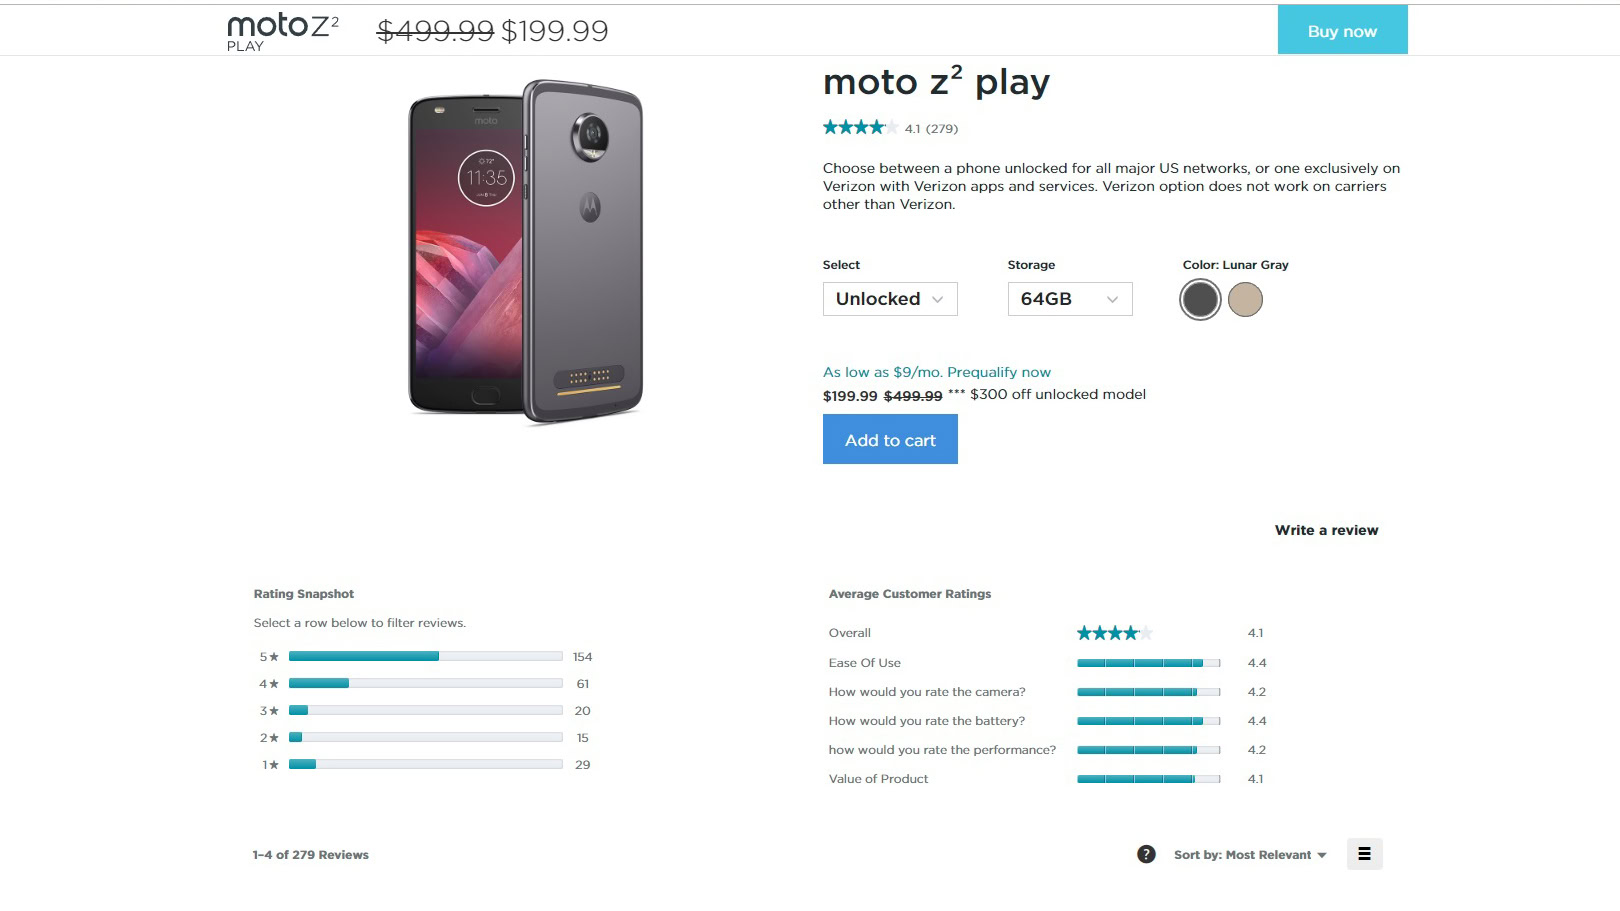Viewport: 1620px width, 911px height.
Task: Click the help question mark icon
Action: point(1146,854)
